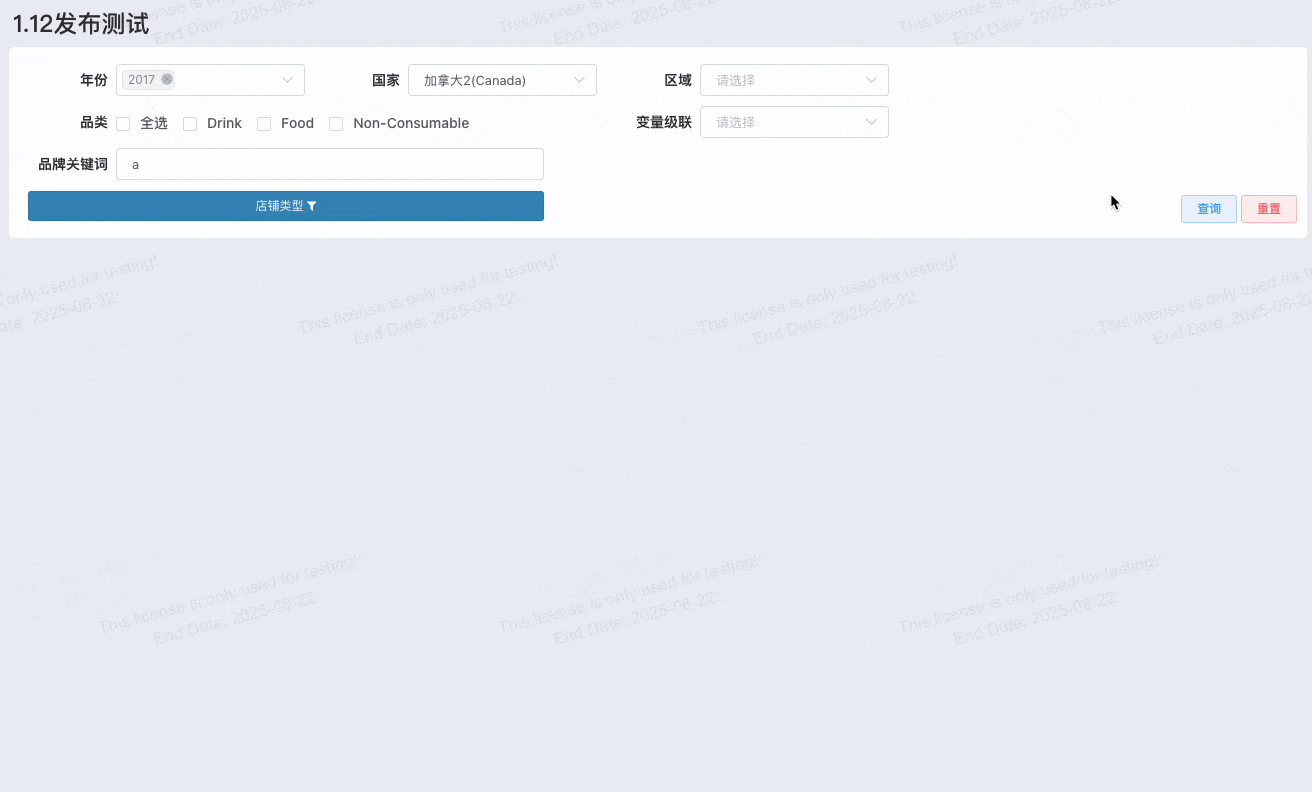Image resolution: width=1312 pixels, height=792 pixels.
Task: Select the Non-Consumable checkbox
Action: coord(336,124)
